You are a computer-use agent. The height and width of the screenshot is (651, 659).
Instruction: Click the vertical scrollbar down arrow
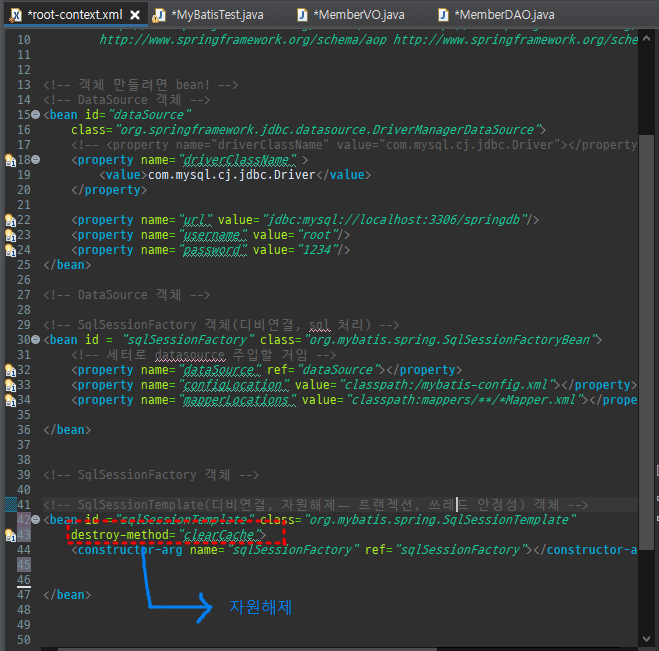tap(646, 639)
